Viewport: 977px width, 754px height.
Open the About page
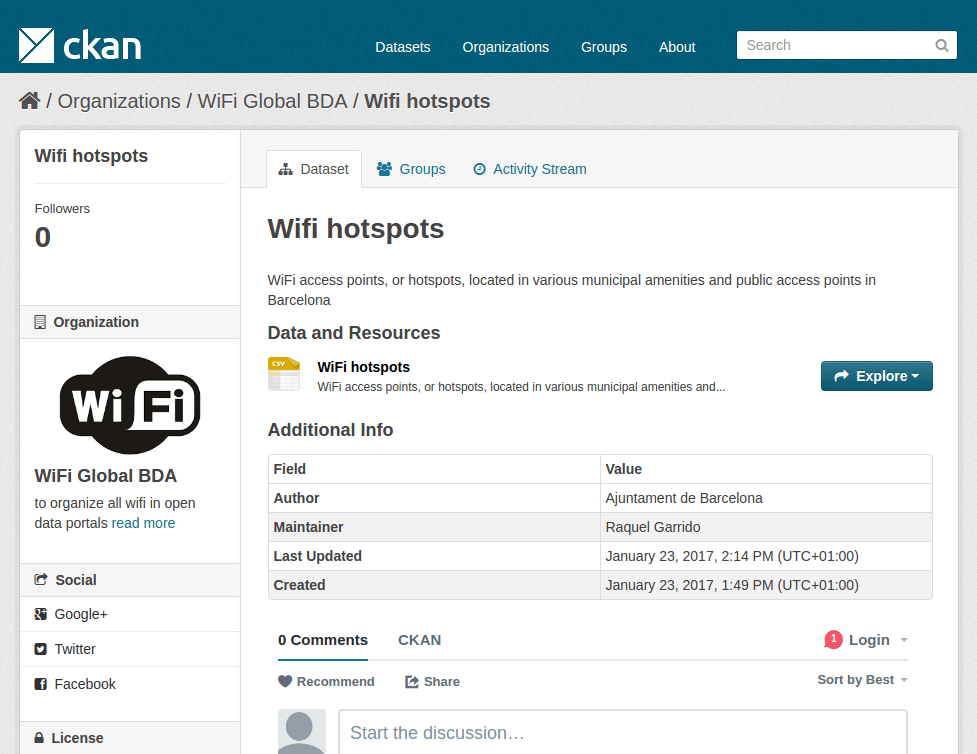click(677, 47)
